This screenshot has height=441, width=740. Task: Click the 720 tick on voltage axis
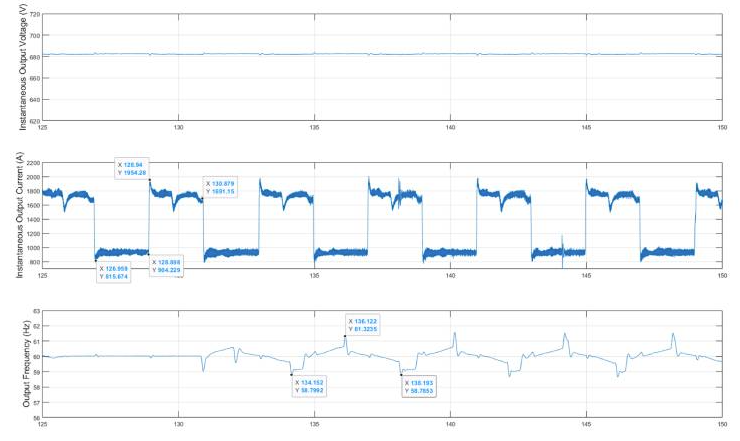33,16
